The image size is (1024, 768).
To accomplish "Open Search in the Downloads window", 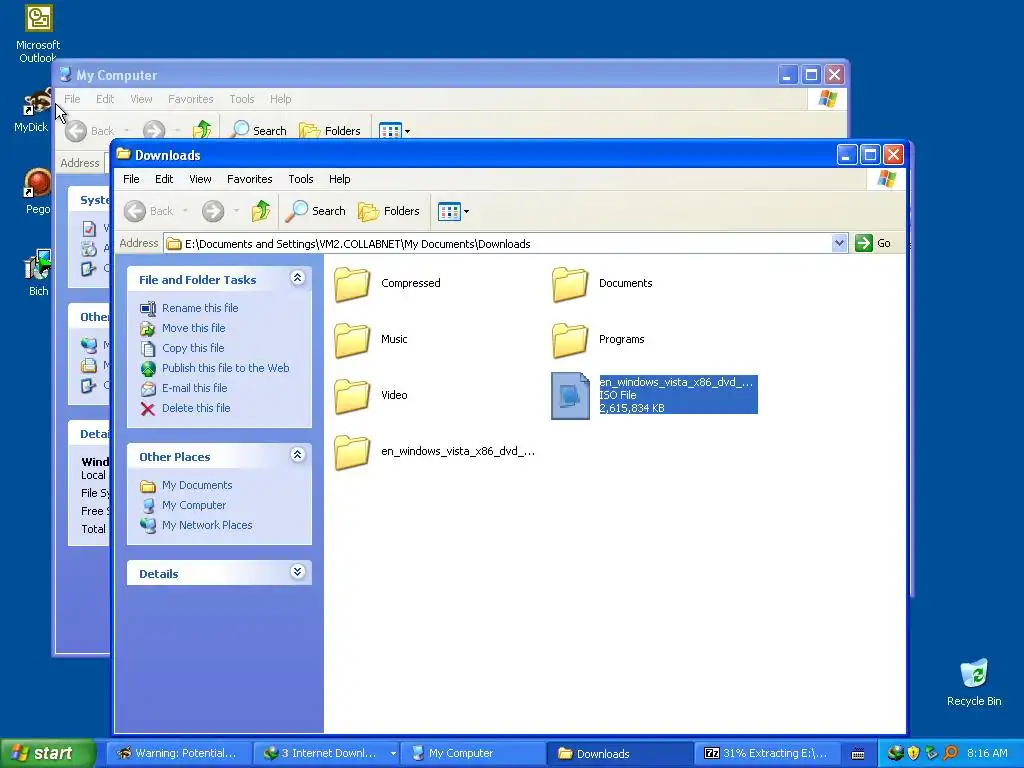I will (316, 211).
